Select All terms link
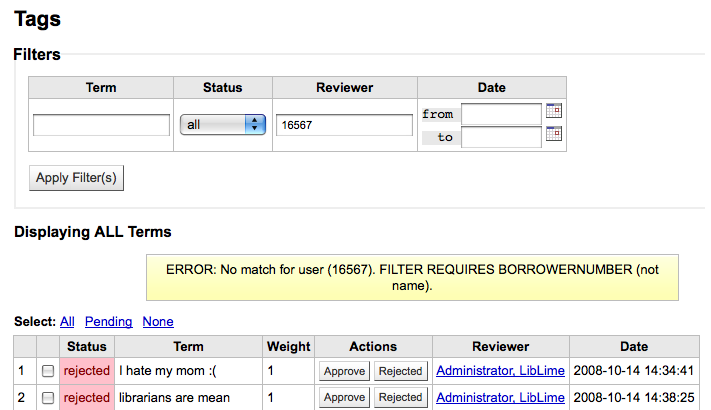This screenshot has height=410, width=711. [x=67, y=322]
